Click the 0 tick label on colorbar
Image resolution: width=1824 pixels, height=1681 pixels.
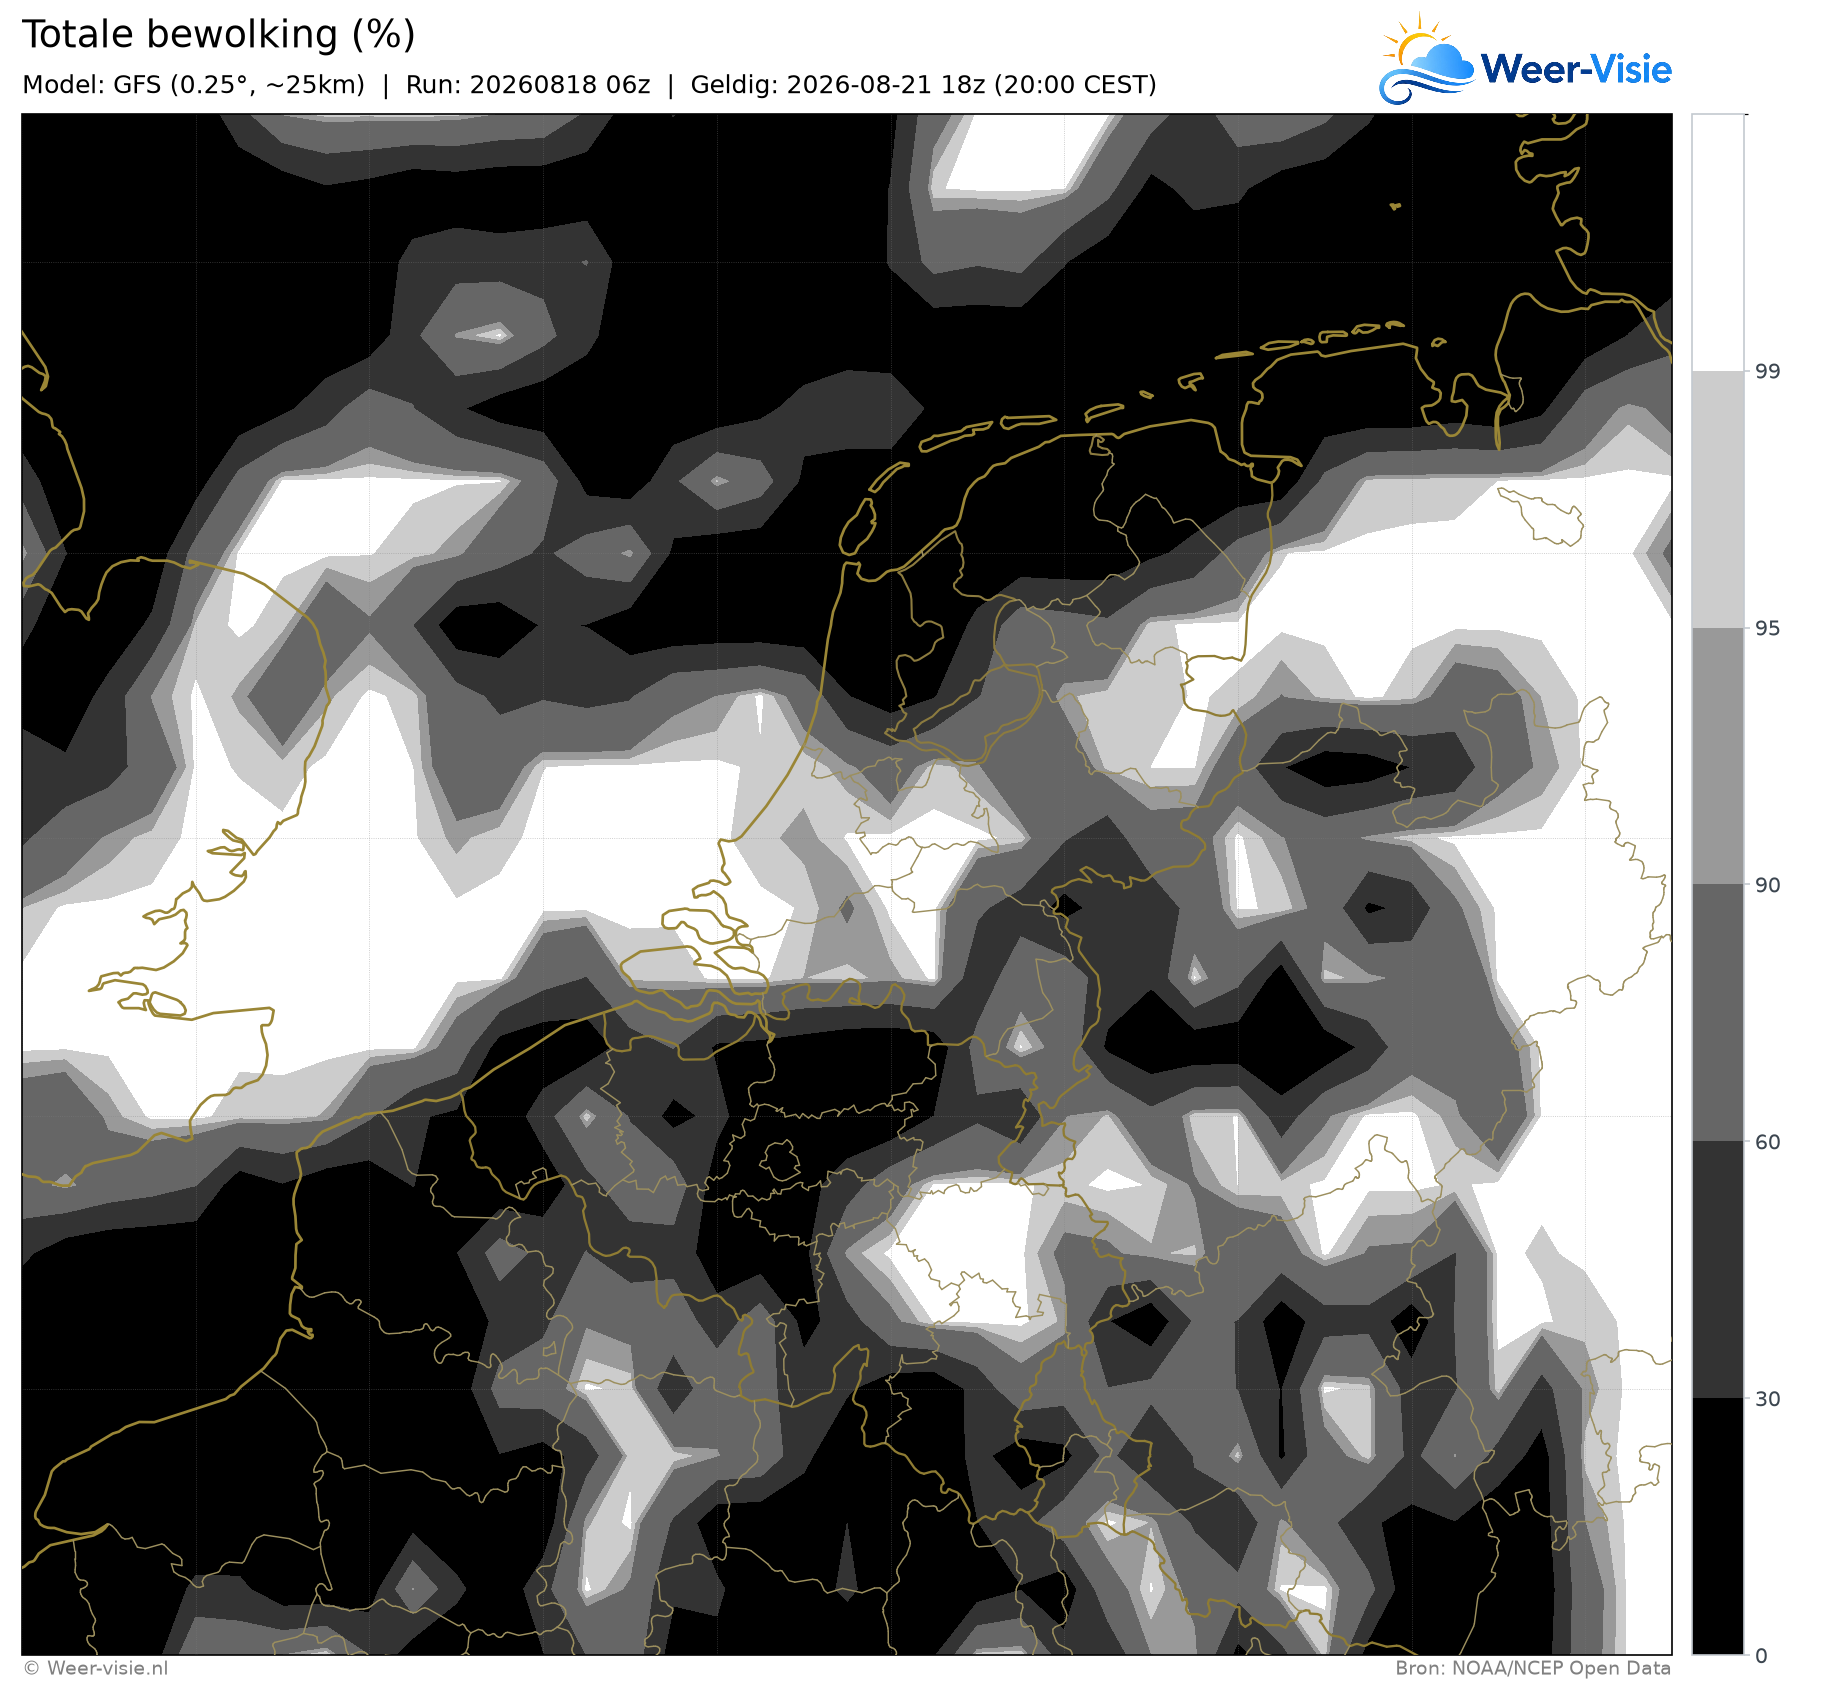[1762, 1656]
